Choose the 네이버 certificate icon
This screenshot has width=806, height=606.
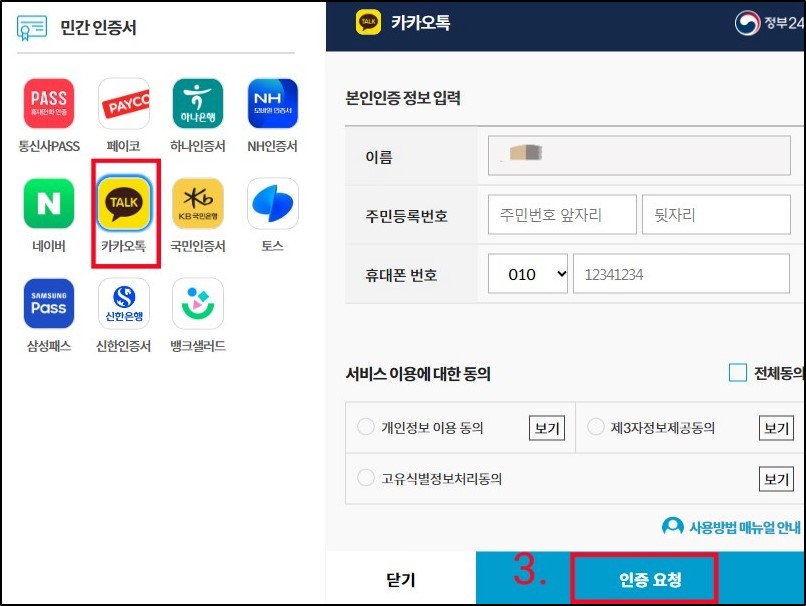(x=49, y=204)
